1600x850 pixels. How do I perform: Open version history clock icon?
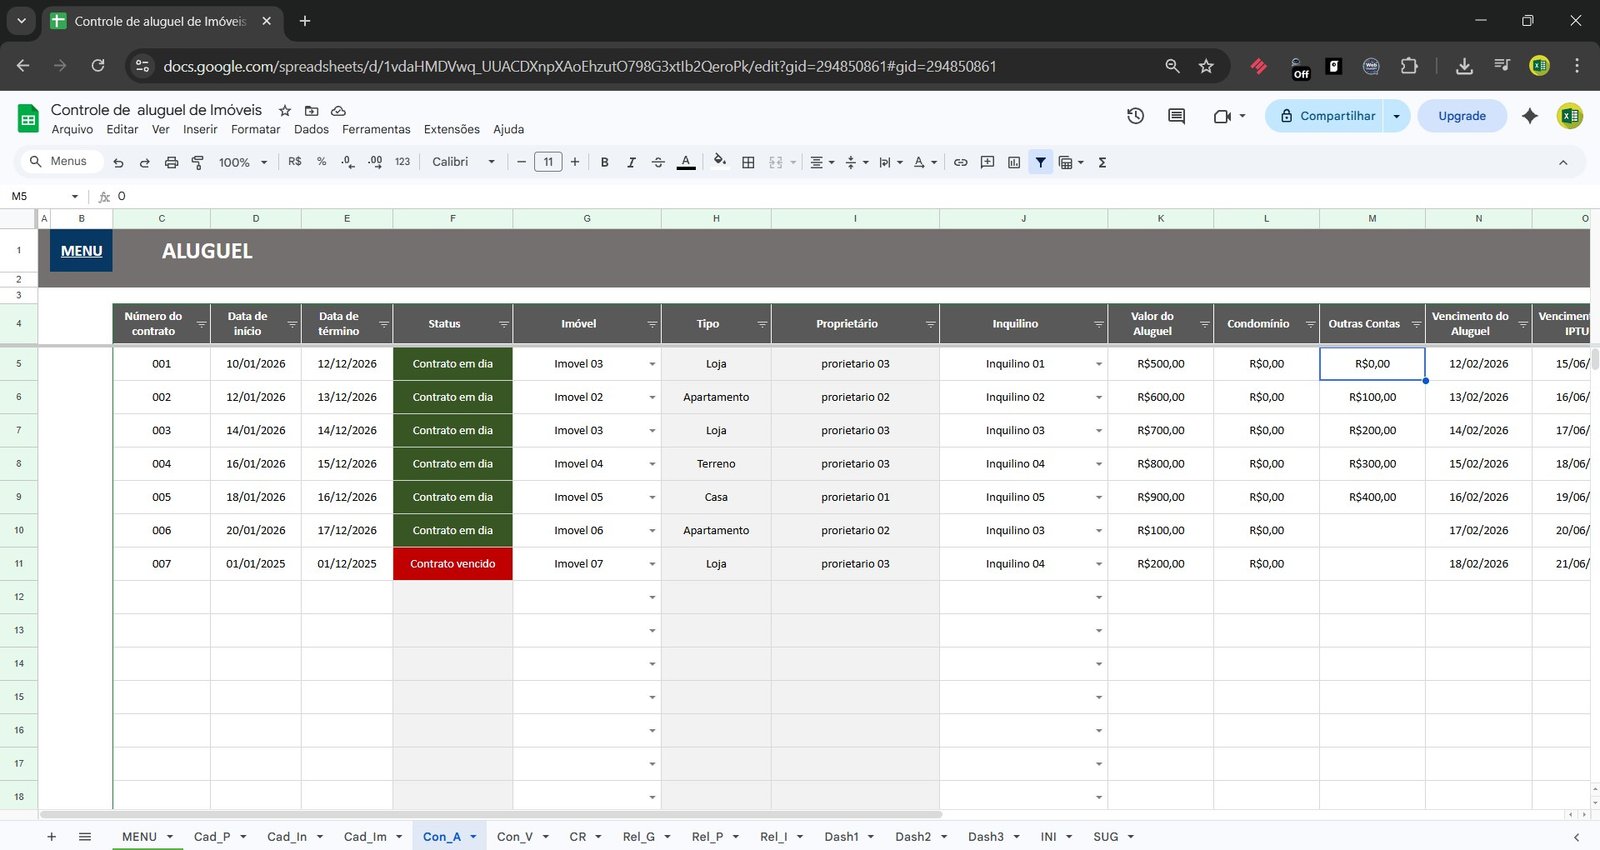pos(1135,116)
